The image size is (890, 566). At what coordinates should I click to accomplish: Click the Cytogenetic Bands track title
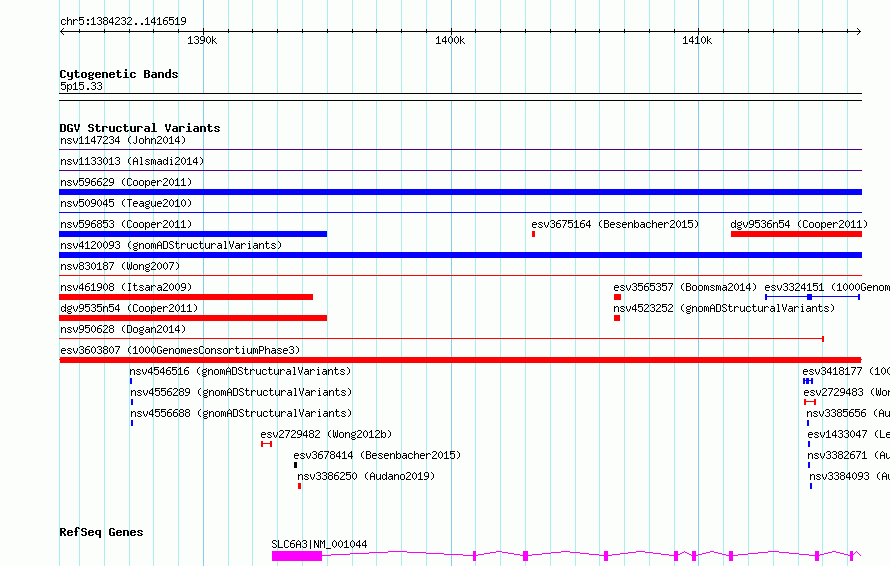pos(119,74)
